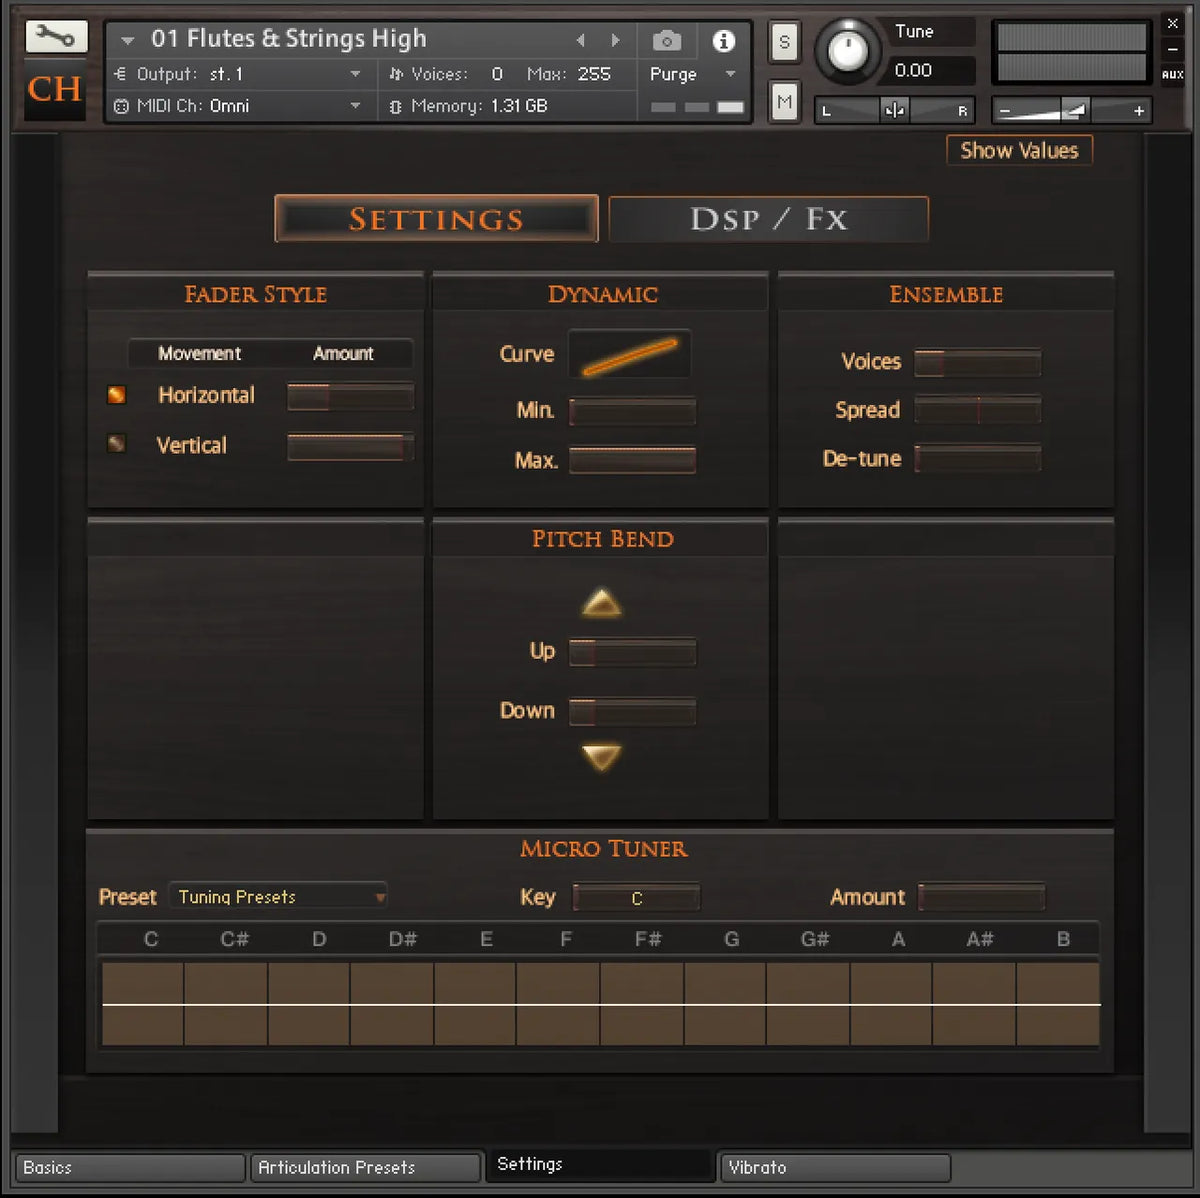Click the Micro Tuner Key field
The image size is (1200, 1198).
pyautogui.click(x=637, y=898)
